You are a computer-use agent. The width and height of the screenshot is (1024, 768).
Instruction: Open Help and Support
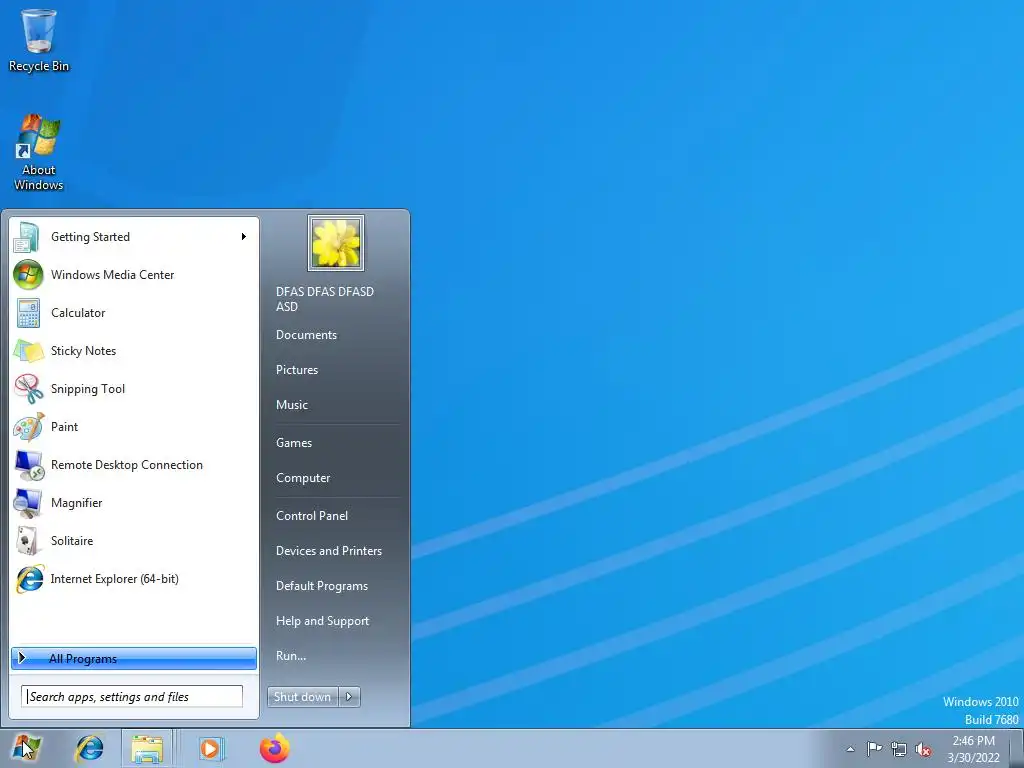(x=323, y=621)
